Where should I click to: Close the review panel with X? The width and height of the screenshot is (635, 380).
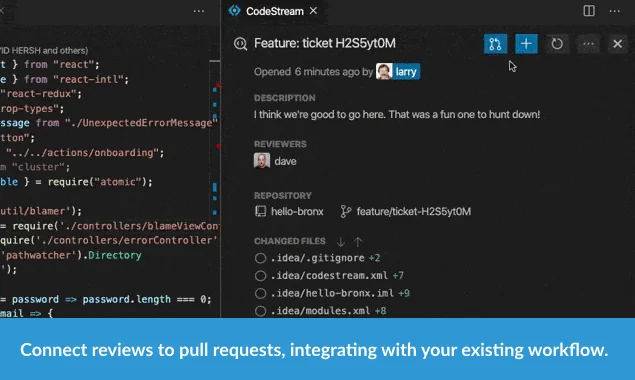click(617, 44)
